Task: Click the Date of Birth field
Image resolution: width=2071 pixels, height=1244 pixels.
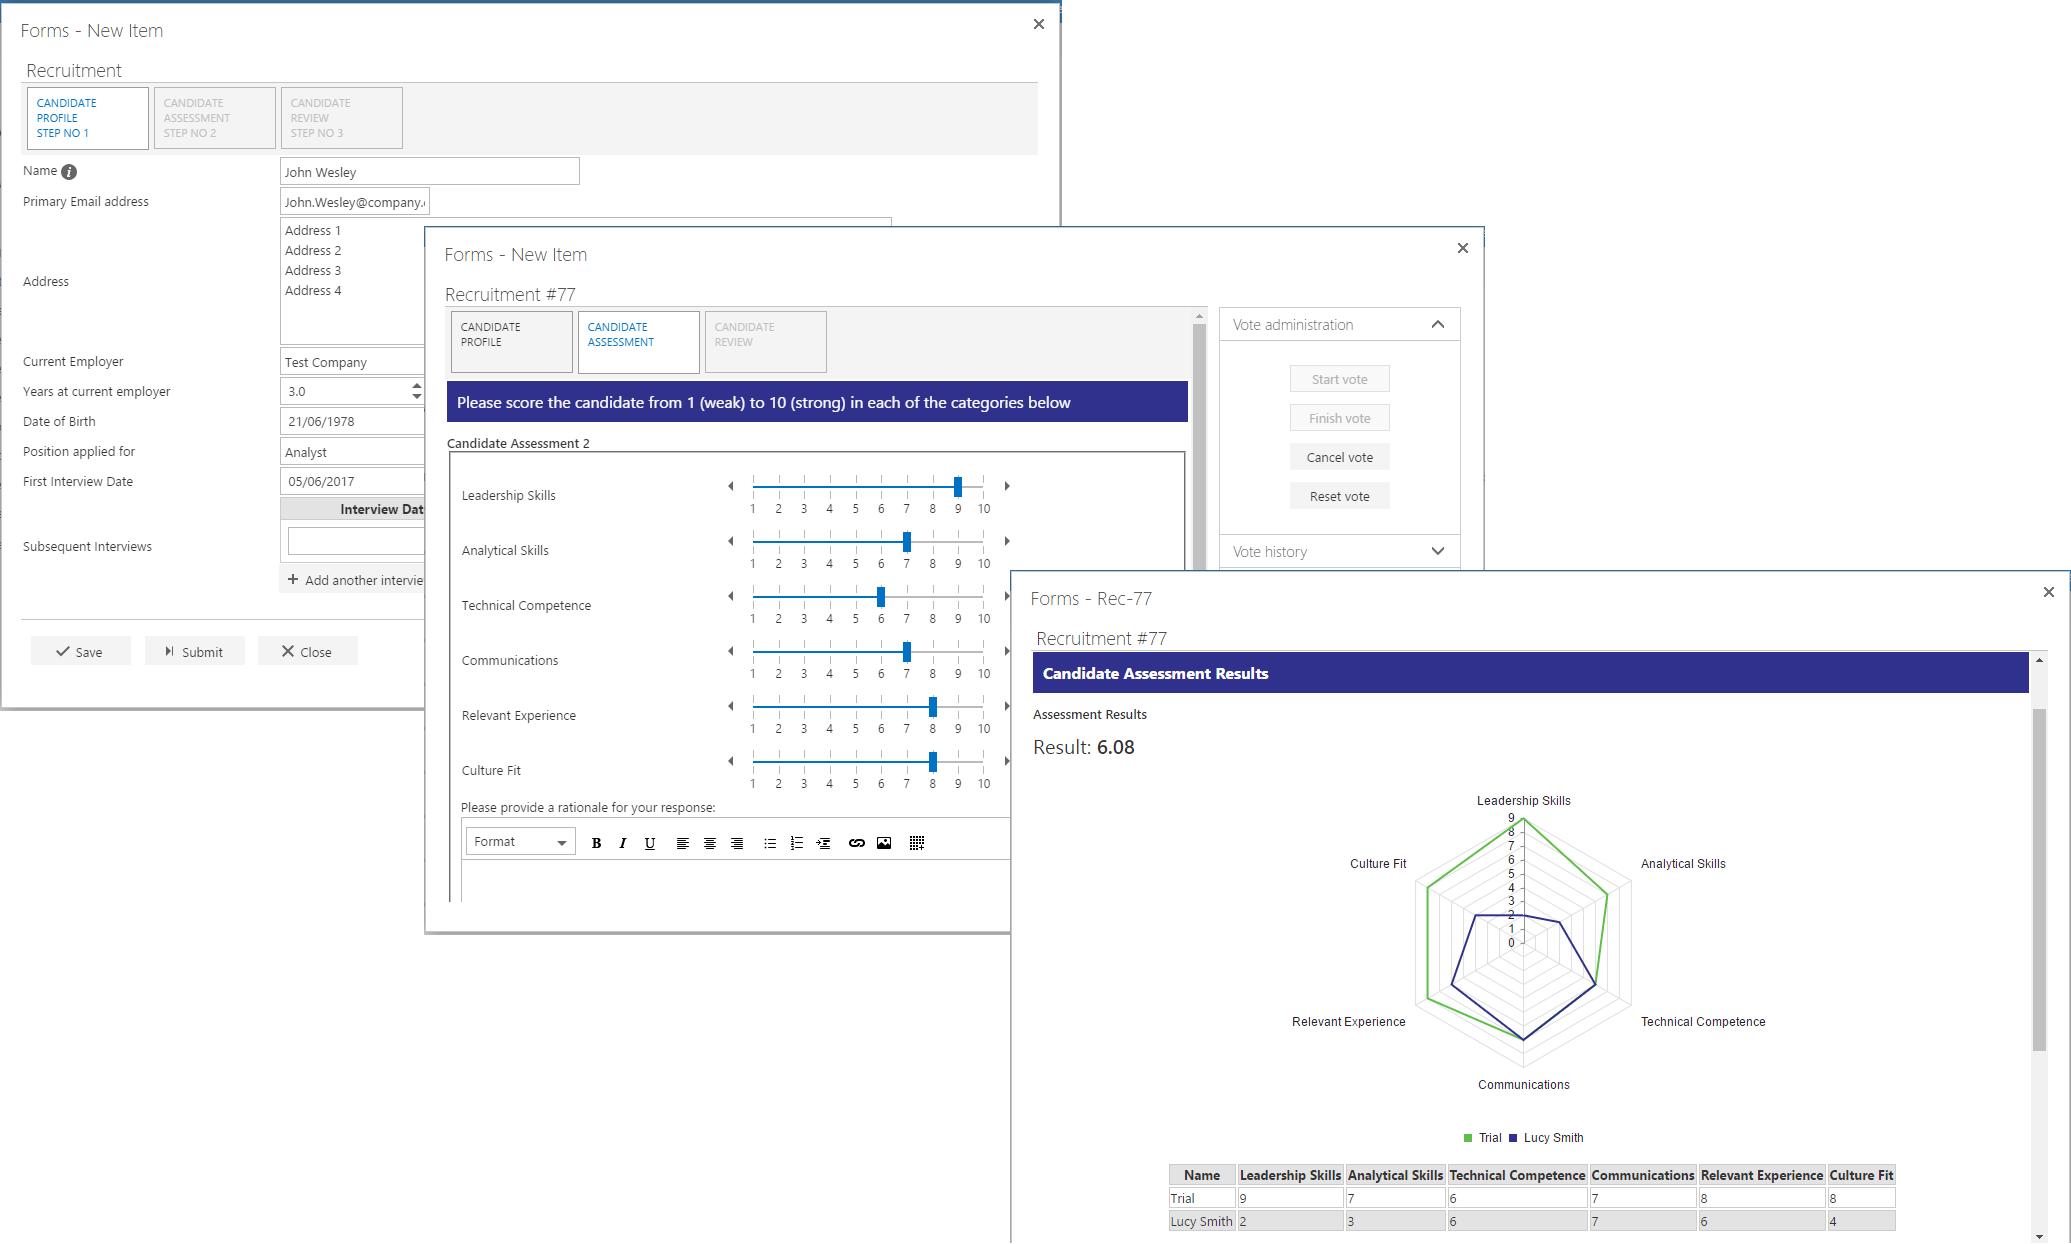Action: click(x=353, y=422)
